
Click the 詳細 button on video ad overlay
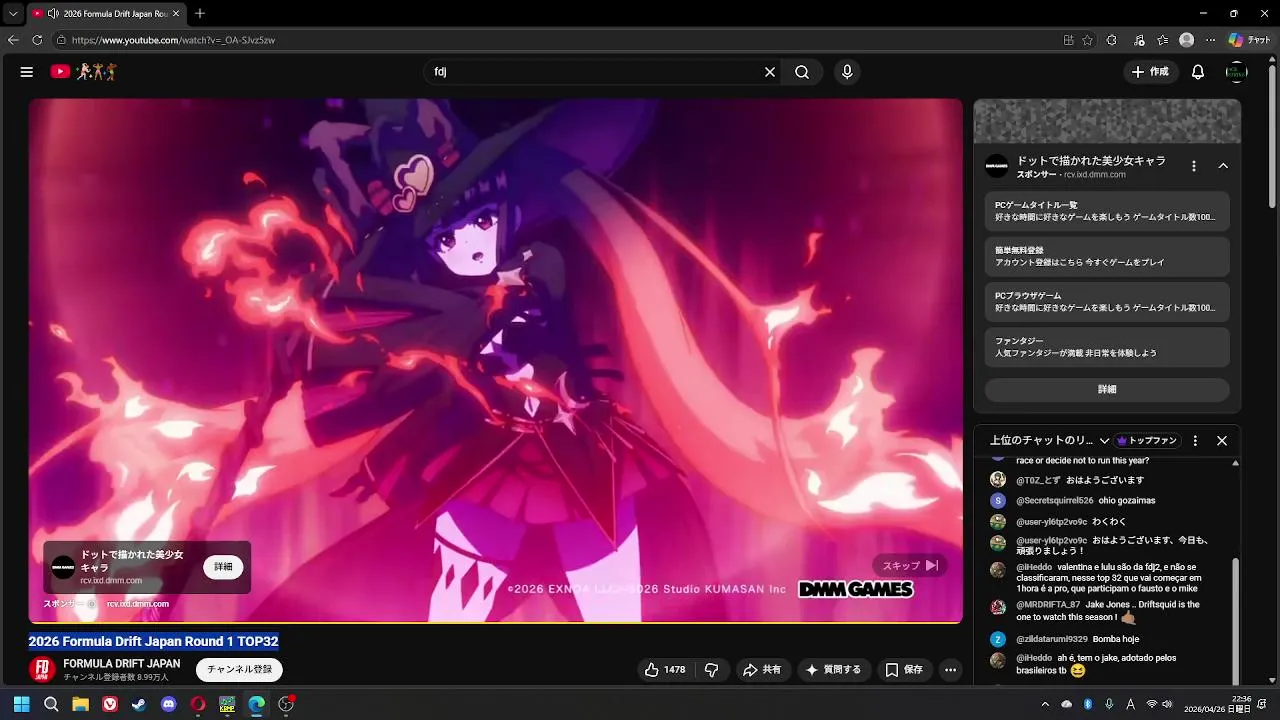(x=223, y=566)
